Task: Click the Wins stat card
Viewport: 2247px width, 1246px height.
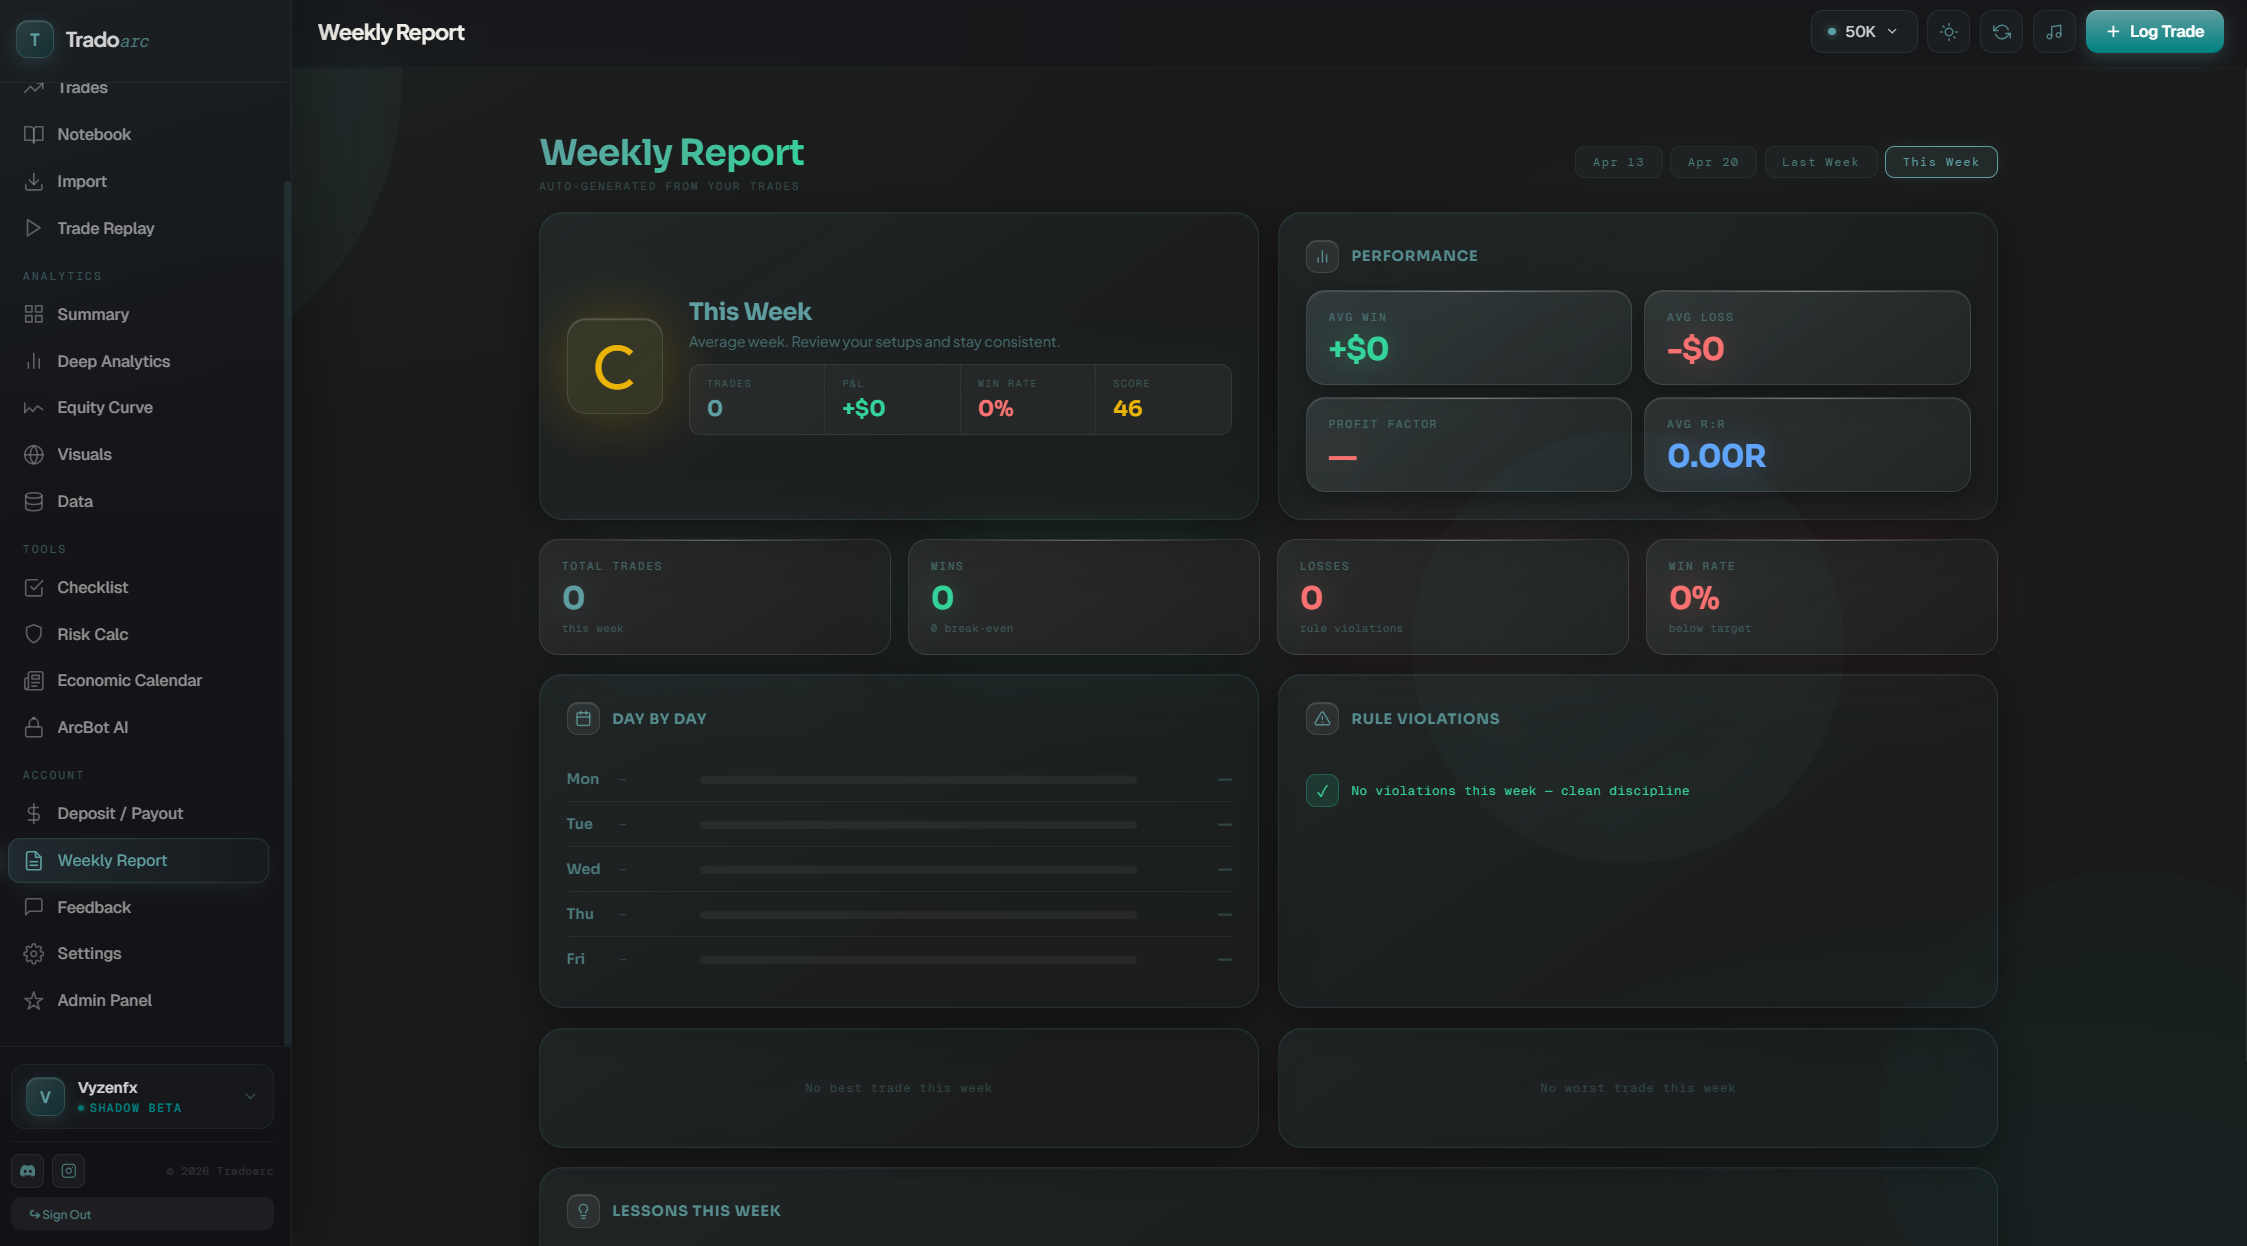Action: pyautogui.click(x=1083, y=597)
